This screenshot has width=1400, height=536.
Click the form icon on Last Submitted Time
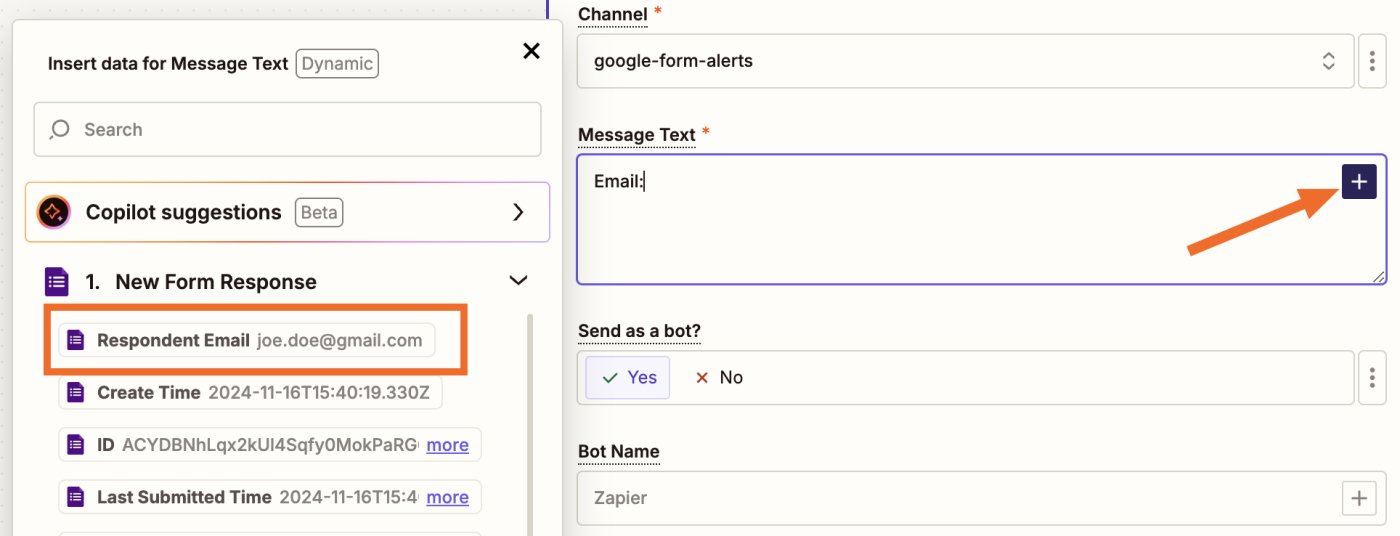(75, 497)
